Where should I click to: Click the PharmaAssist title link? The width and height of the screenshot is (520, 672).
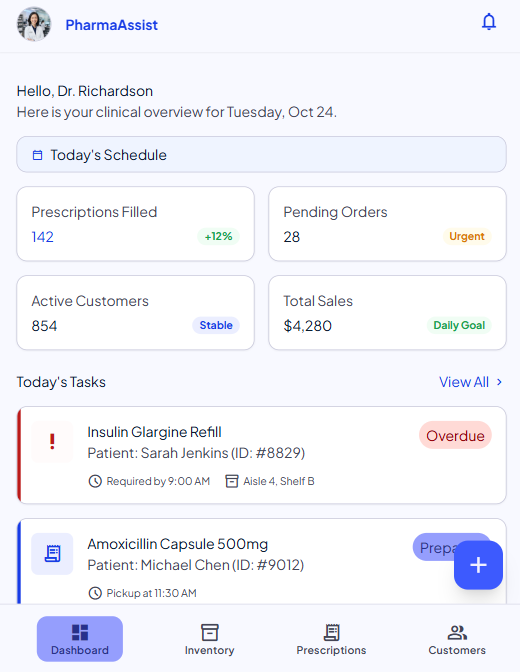(111, 25)
